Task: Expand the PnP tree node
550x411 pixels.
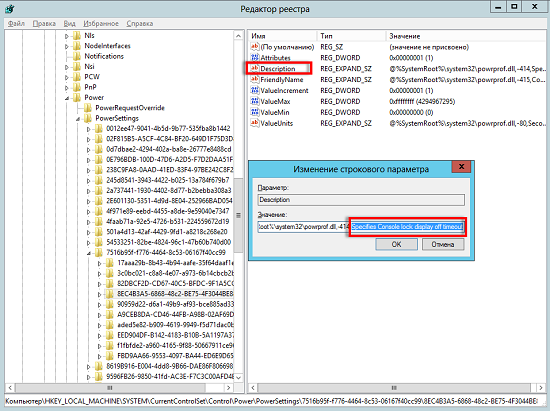Action: coord(67,88)
